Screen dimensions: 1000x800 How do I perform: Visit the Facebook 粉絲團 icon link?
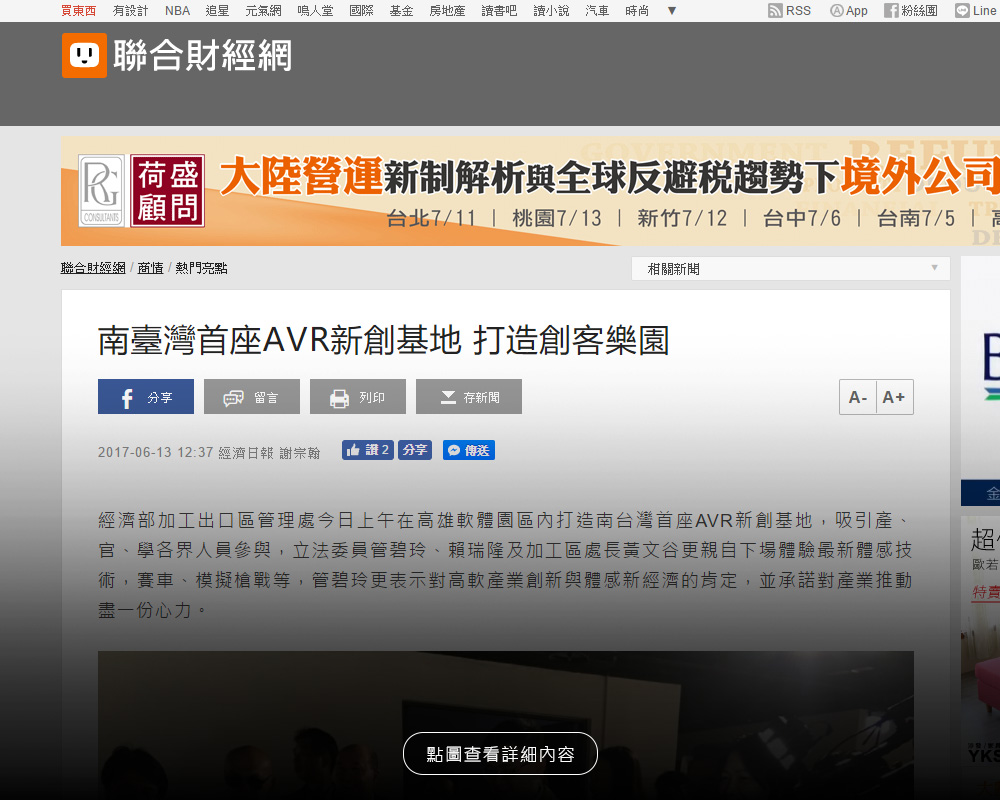pos(891,10)
